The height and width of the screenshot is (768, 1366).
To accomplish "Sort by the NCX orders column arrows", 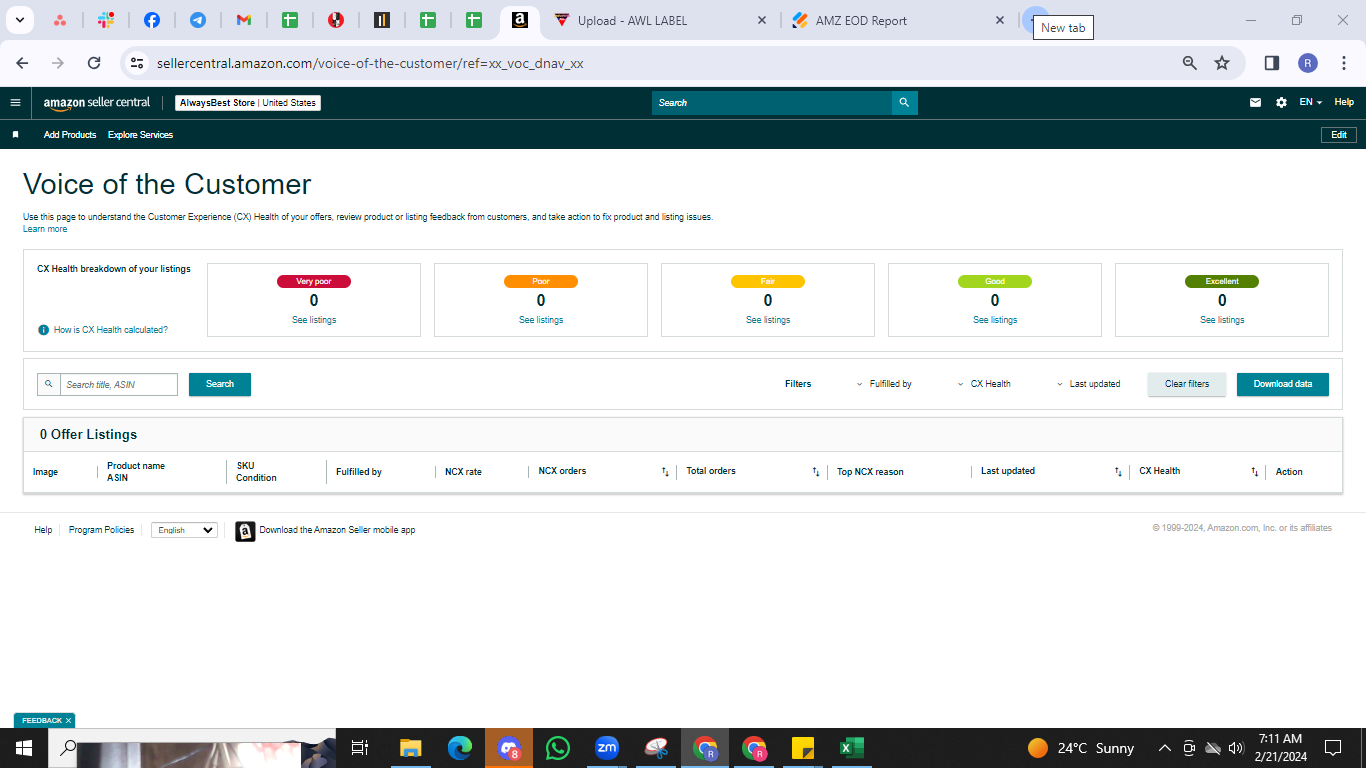I will tap(665, 472).
